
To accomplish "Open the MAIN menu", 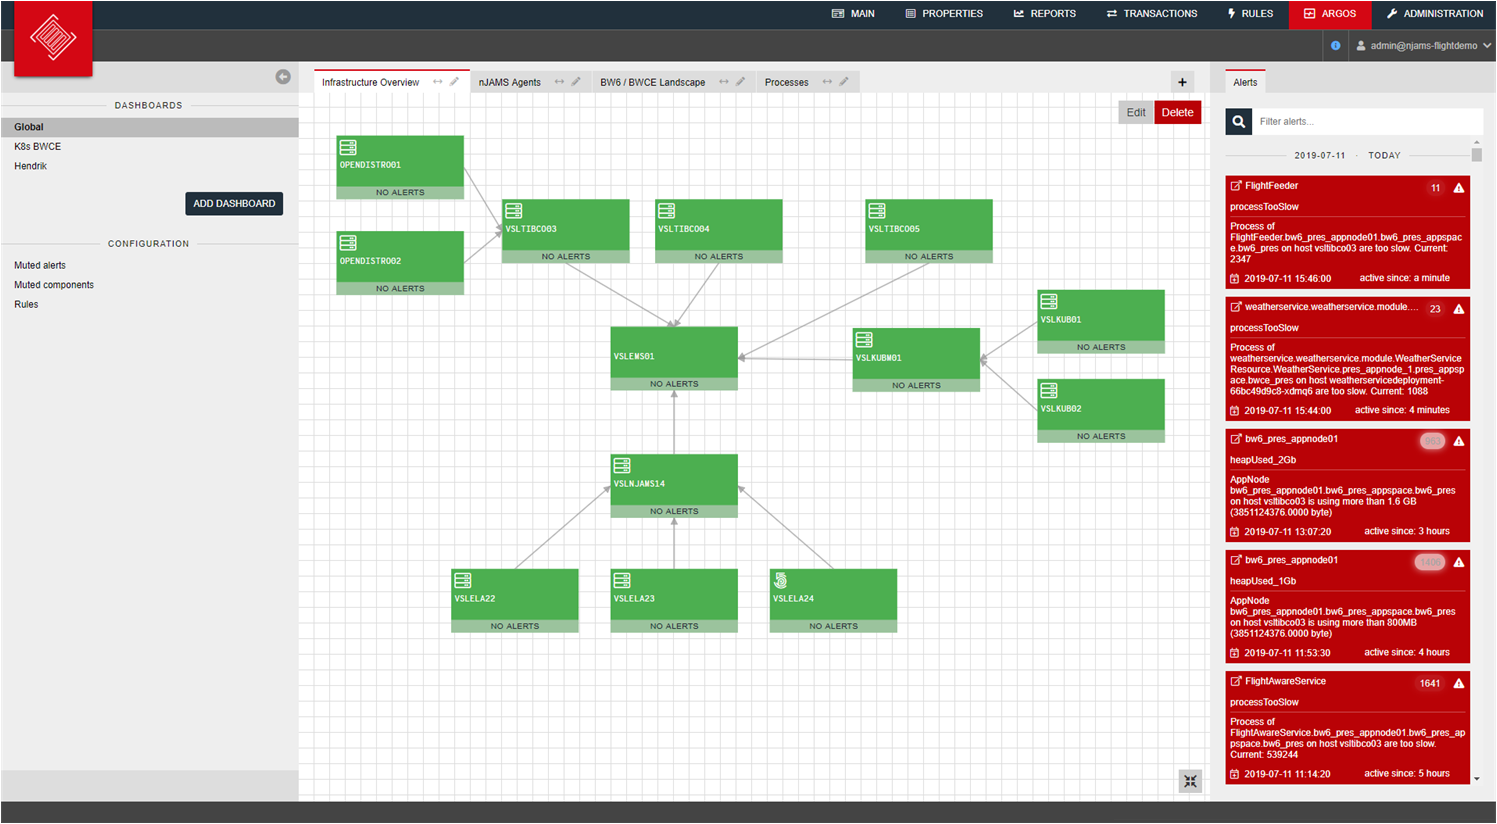I will tap(853, 14).
